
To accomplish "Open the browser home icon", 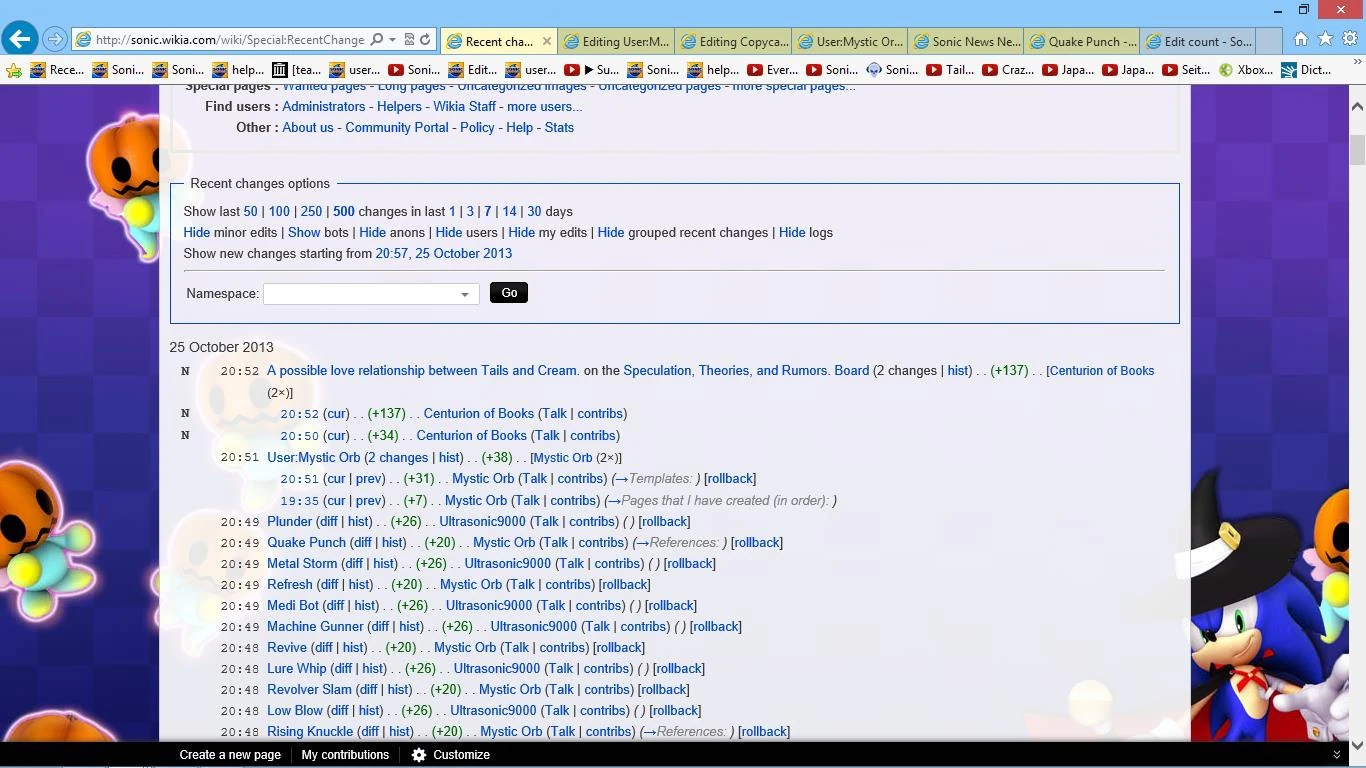I will [1300, 39].
